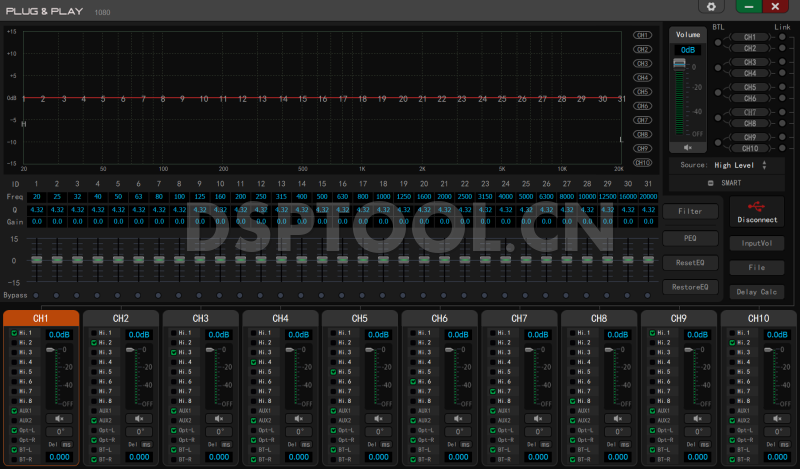
Task: Mute the master Volume speaker icon
Action: 688,146
